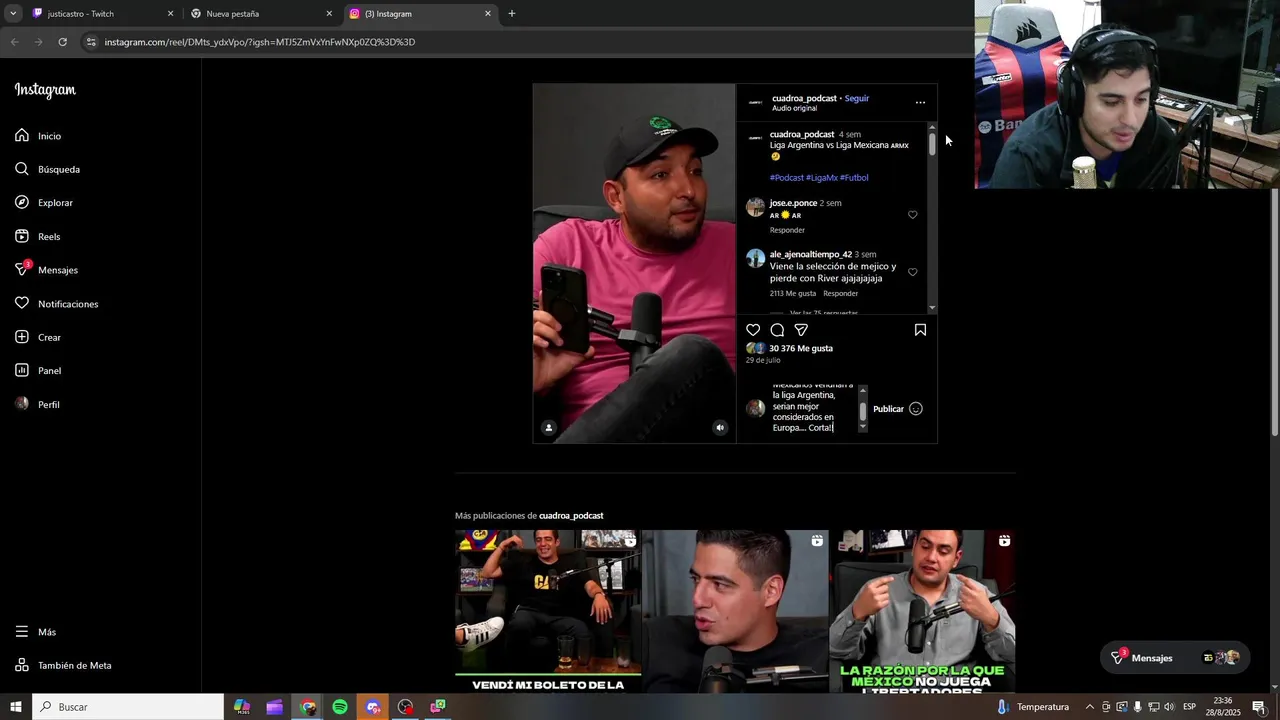The image size is (1280, 720).
Task: Open the beer stadium ticket reel thumbnail
Action: (548, 611)
